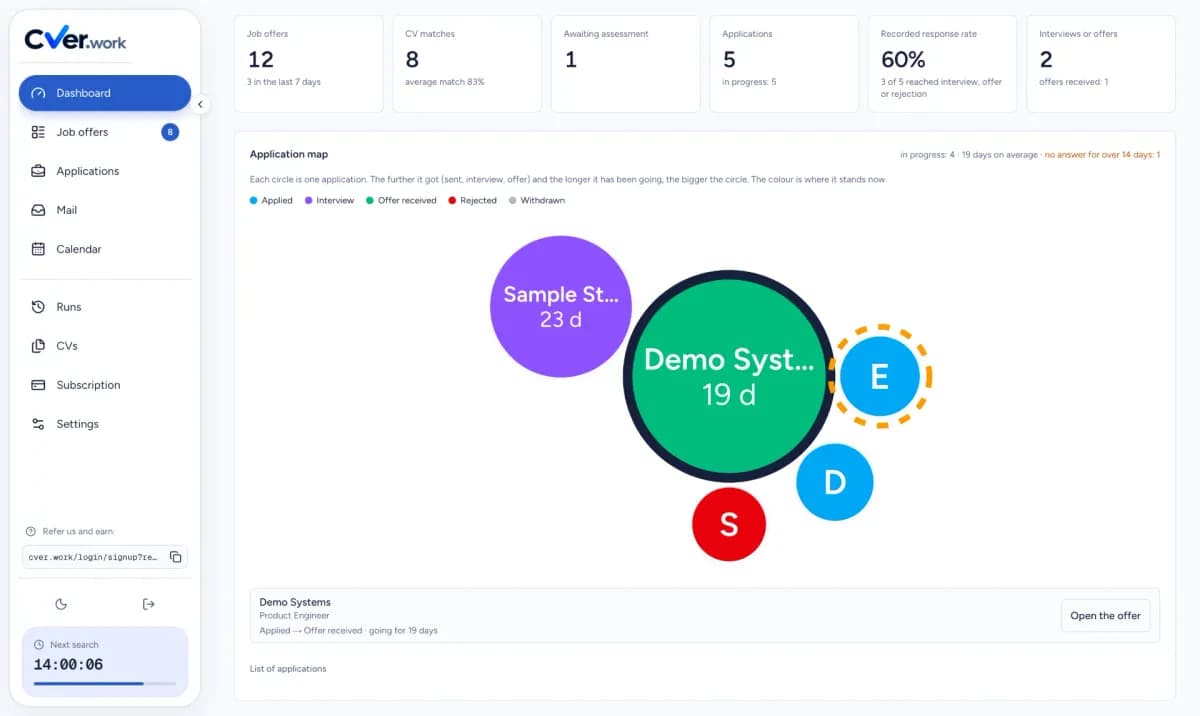
Task: Click the Interview purple legend dot
Action: [x=308, y=201]
